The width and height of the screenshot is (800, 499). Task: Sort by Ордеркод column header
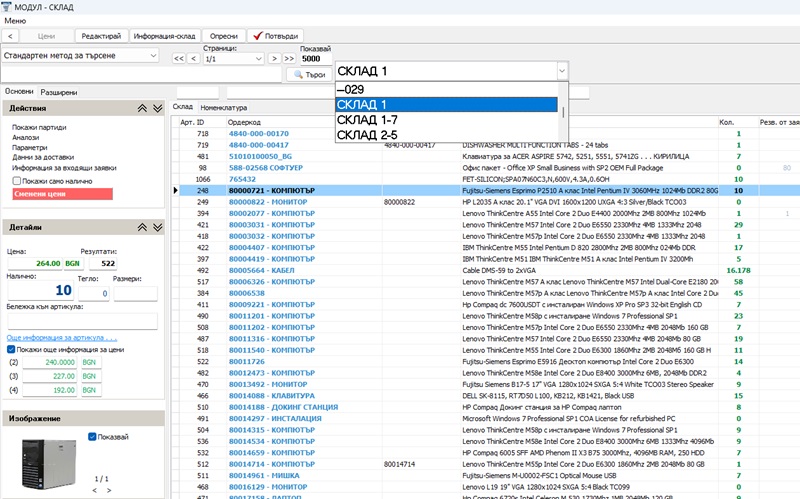tap(244, 122)
